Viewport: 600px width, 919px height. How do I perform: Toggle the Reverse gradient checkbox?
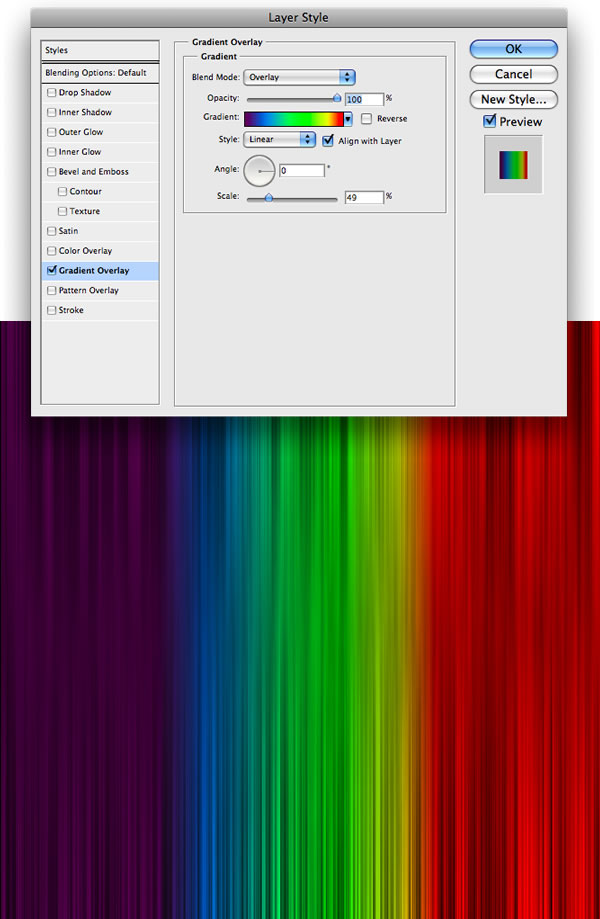coord(366,119)
